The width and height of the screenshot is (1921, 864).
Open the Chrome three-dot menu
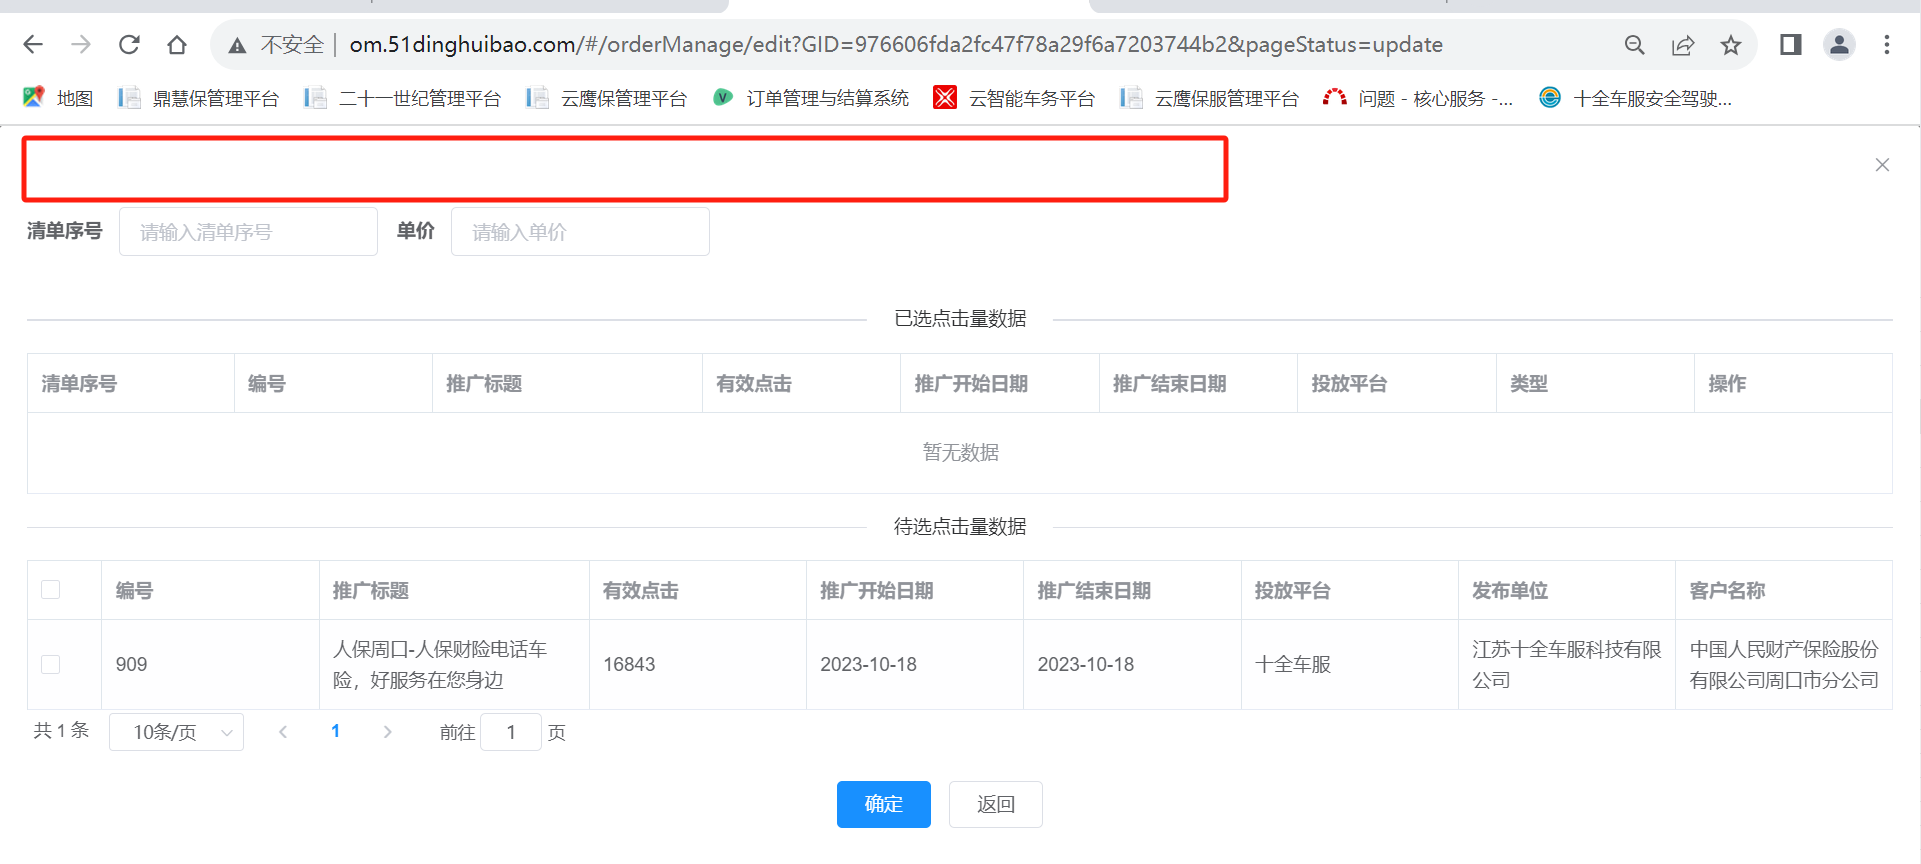point(1887,45)
